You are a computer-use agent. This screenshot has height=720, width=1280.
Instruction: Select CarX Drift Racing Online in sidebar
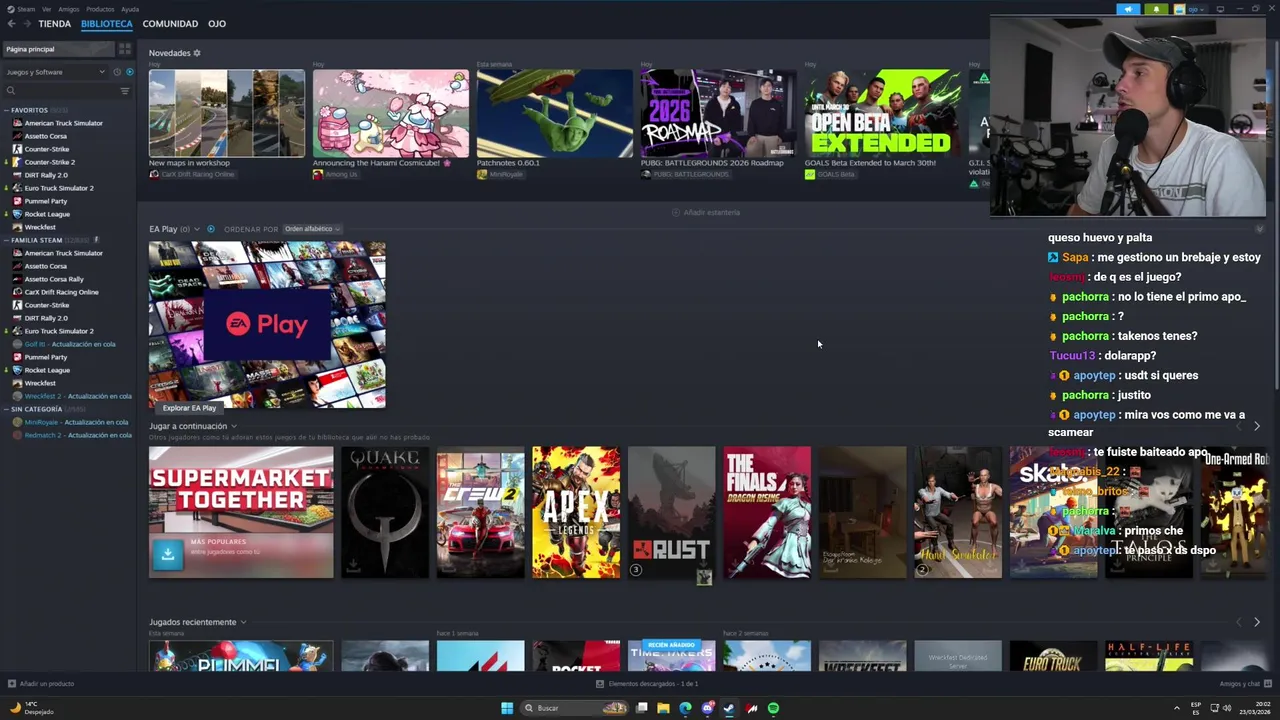pyautogui.click(x=61, y=292)
